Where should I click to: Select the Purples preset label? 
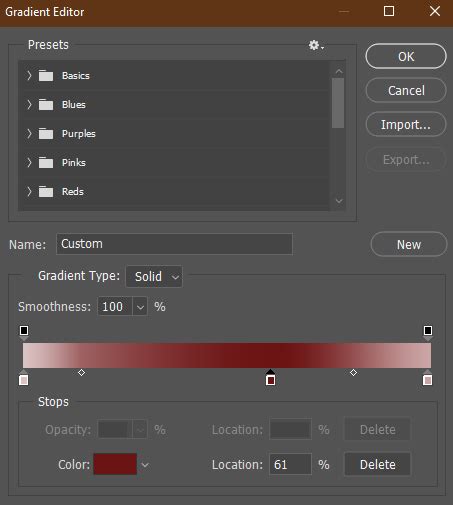[79, 134]
